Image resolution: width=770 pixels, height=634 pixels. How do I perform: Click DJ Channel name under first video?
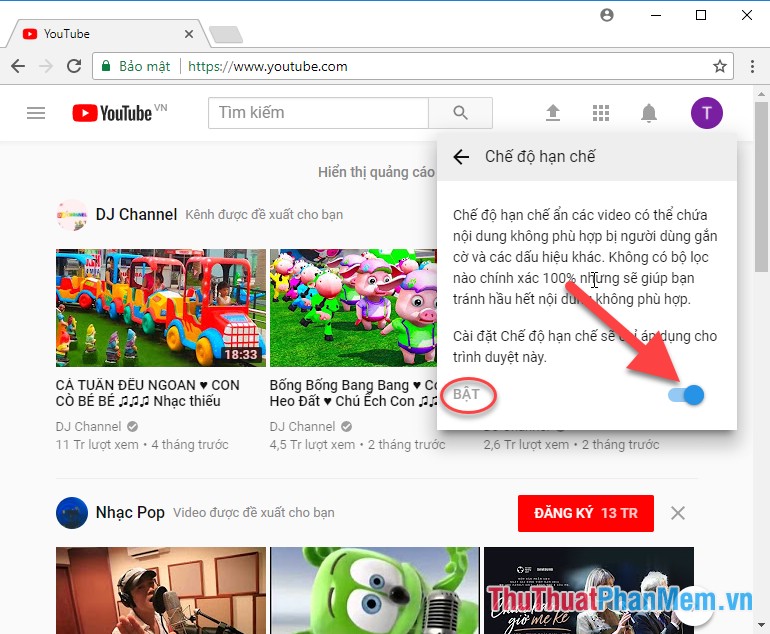tap(88, 426)
